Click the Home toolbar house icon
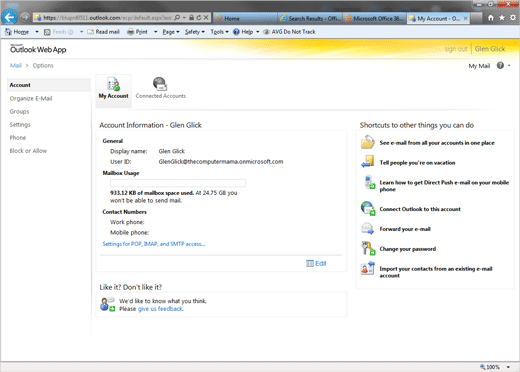 point(8,32)
